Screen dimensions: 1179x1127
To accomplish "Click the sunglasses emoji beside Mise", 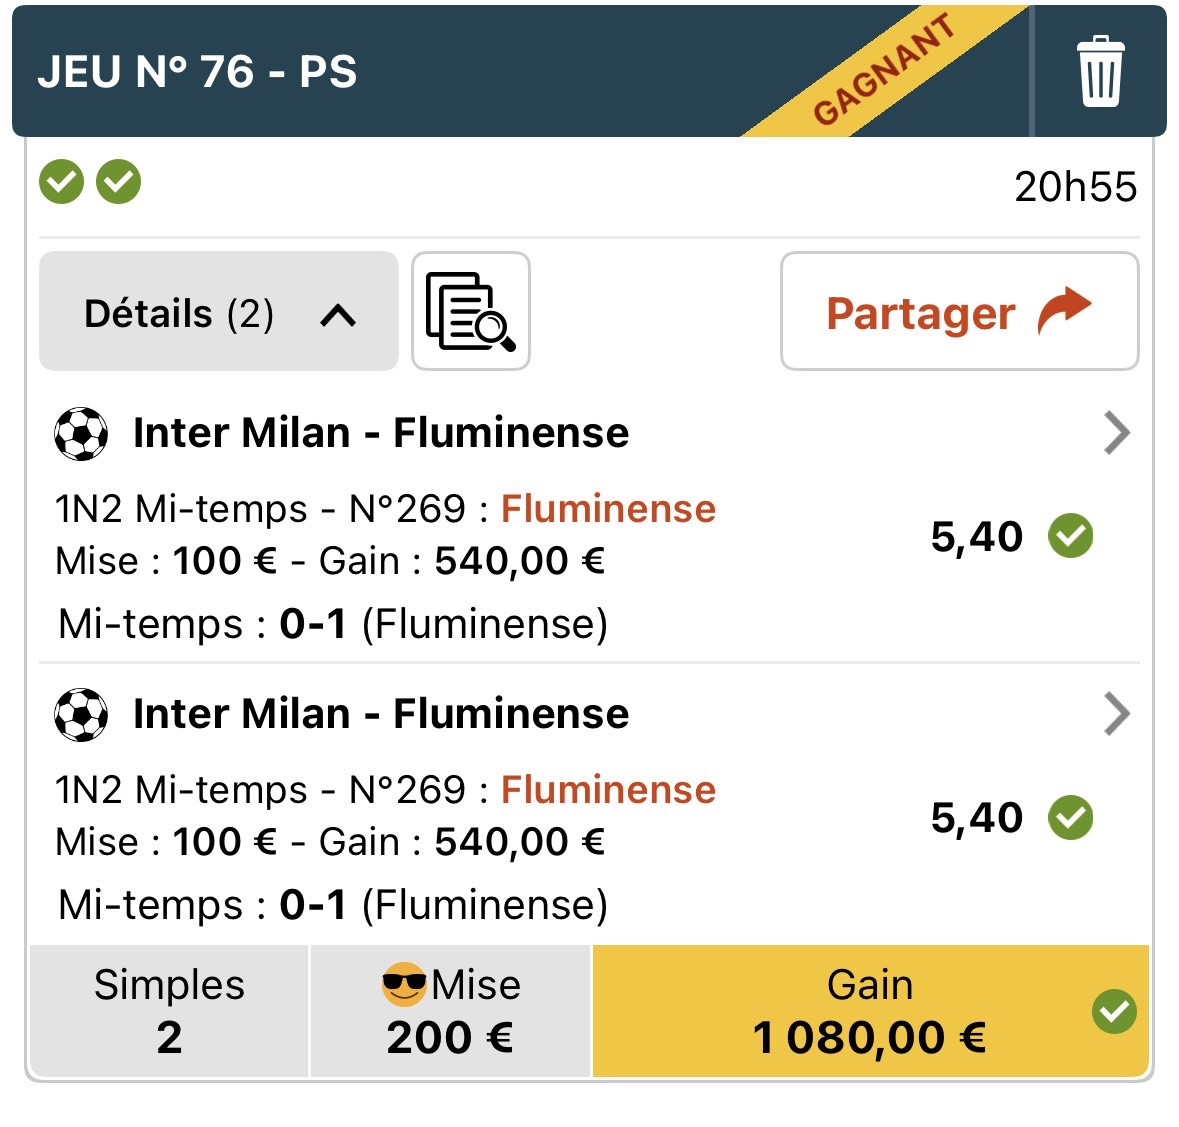I will (405, 983).
